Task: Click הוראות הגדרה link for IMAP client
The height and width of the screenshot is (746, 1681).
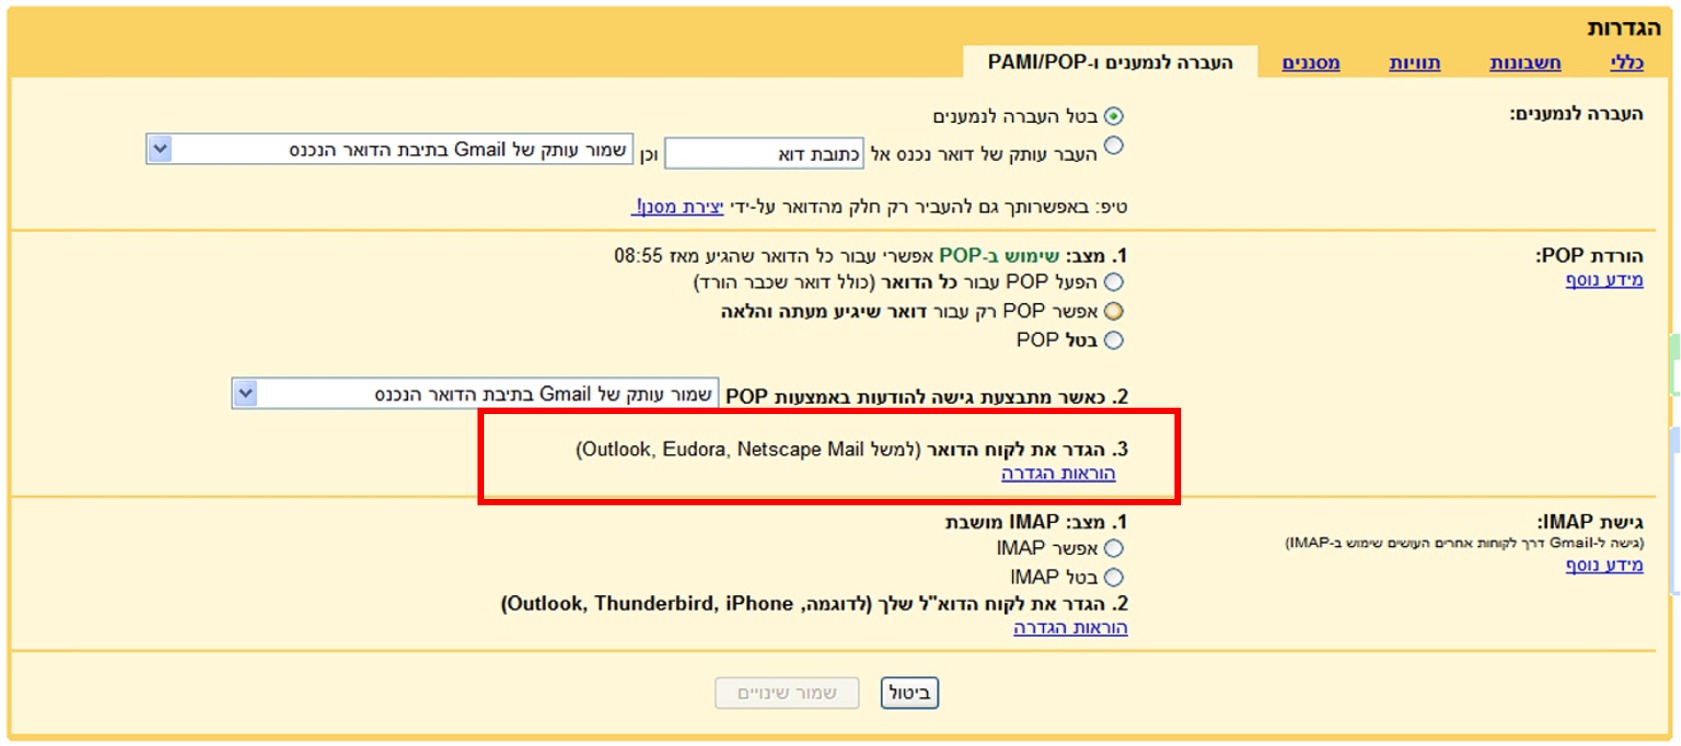Action: point(1070,628)
